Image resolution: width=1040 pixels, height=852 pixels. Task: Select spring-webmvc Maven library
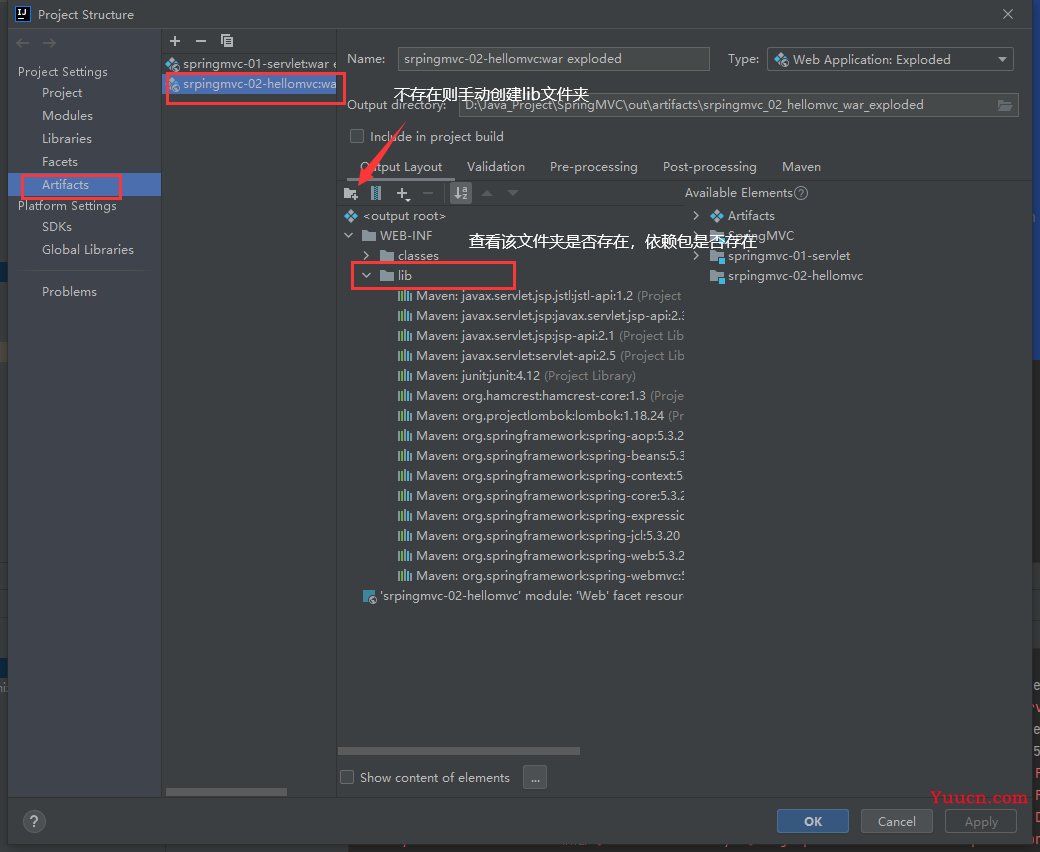click(541, 576)
